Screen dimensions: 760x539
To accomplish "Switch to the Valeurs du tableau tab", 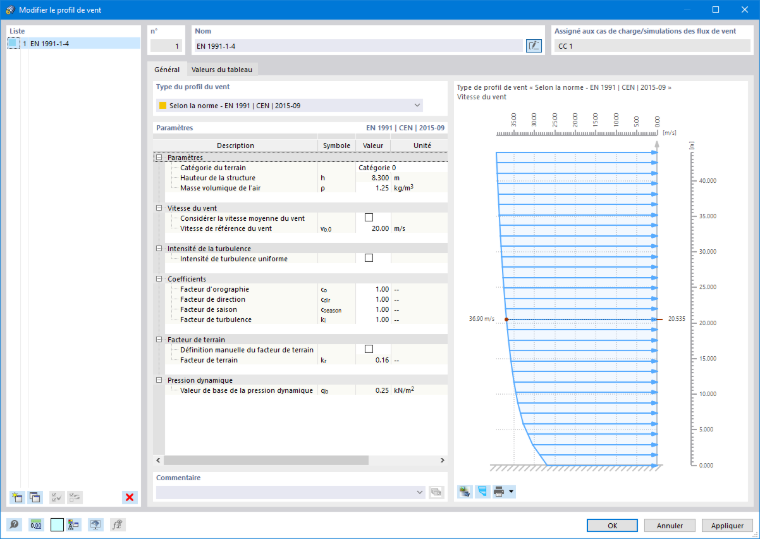I will 222,69.
